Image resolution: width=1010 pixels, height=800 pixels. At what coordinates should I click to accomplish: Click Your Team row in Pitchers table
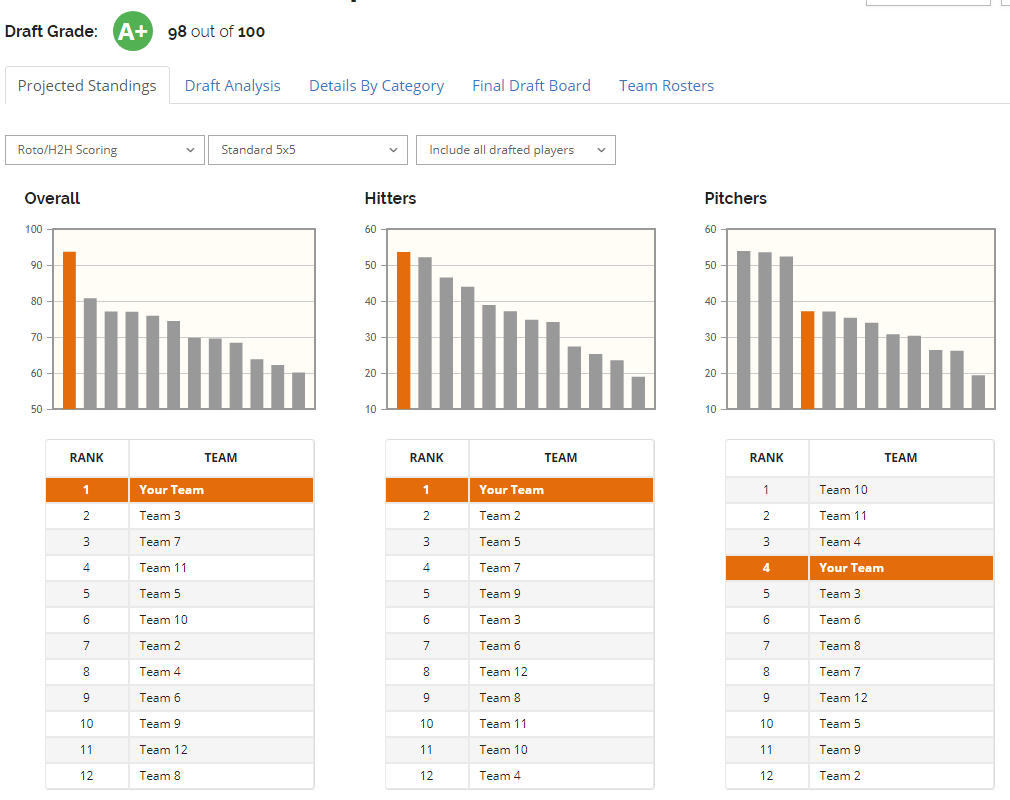click(859, 568)
